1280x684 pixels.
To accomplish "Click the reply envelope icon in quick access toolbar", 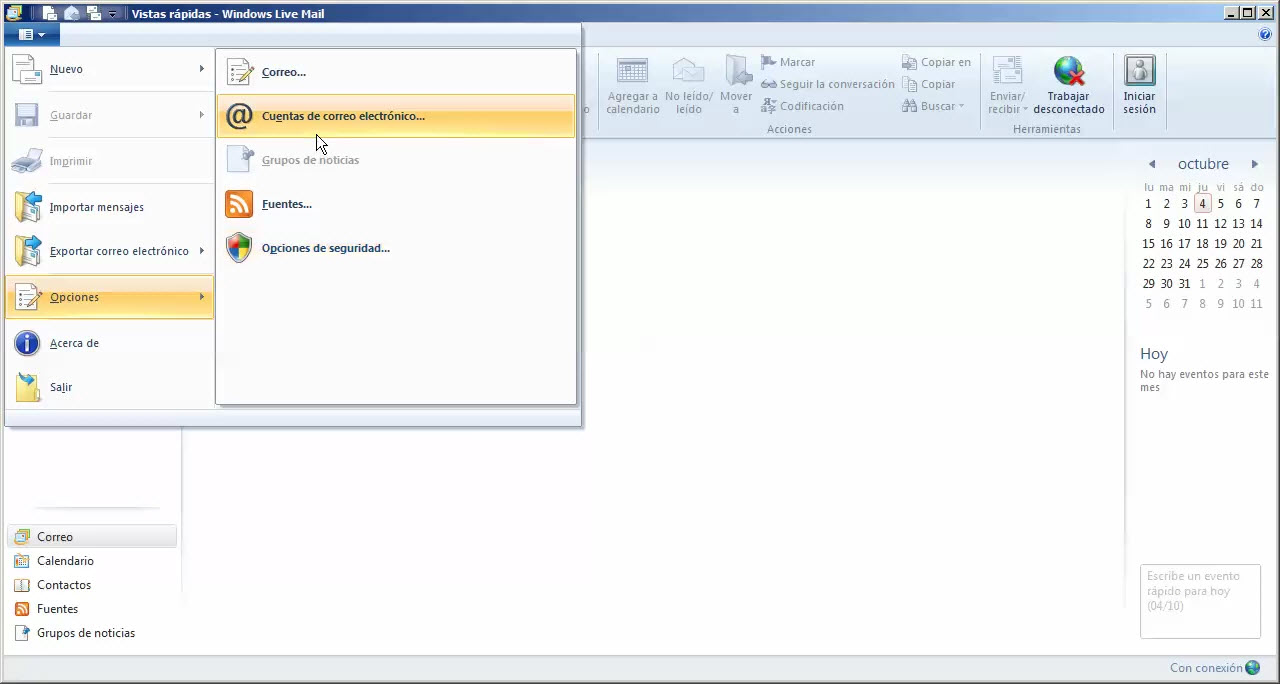I will point(72,13).
